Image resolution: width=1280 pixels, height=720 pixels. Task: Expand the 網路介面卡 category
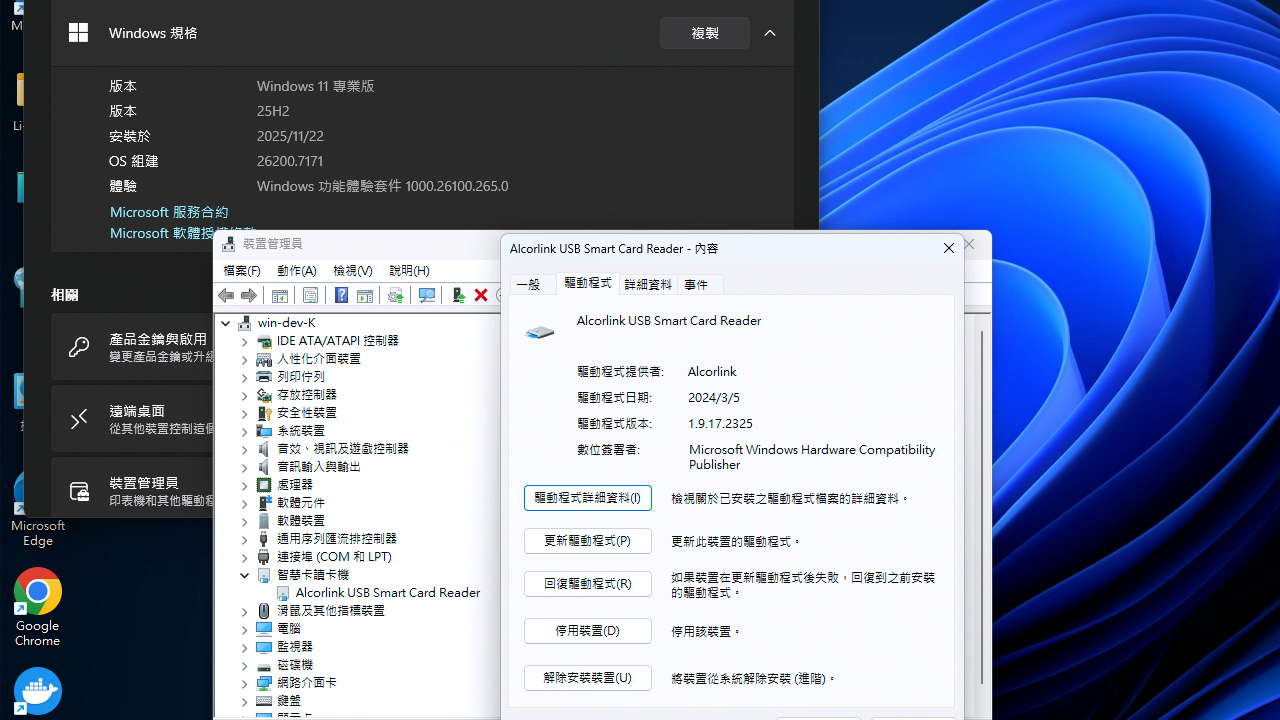pos(244,682)
